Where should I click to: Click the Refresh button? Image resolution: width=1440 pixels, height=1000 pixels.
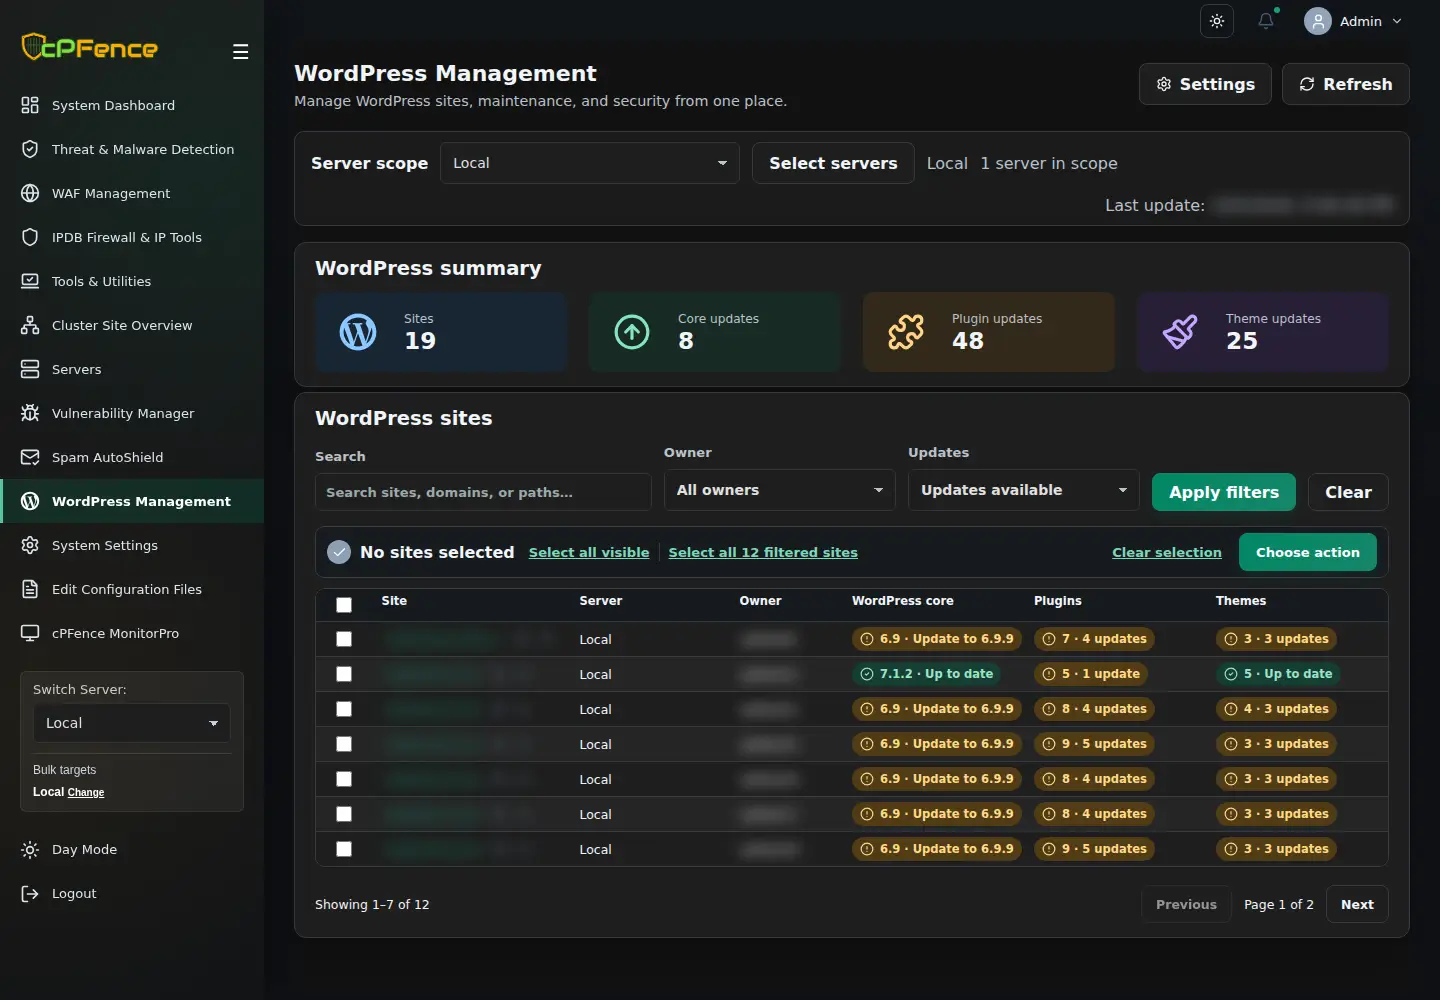coord(1346,84)
